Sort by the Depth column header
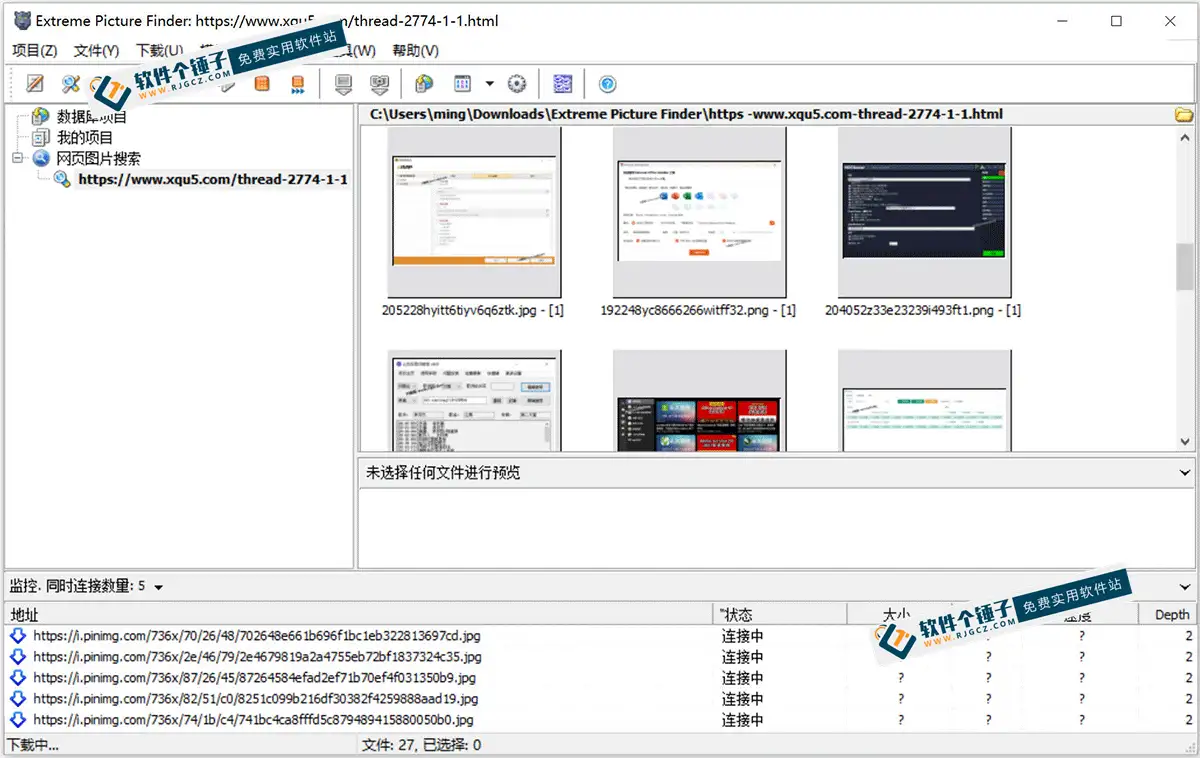 click(1168, 614)
